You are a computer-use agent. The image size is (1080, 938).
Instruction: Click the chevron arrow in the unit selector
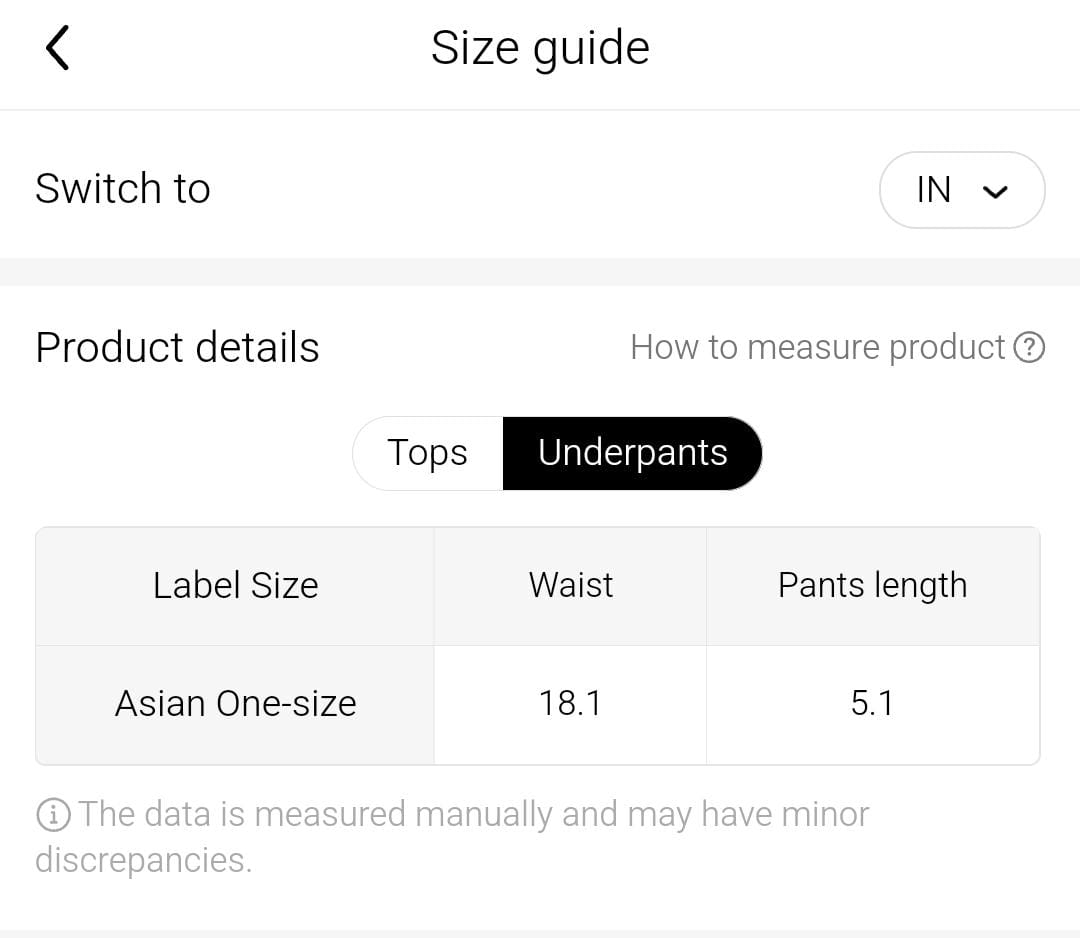pos(995,191)
